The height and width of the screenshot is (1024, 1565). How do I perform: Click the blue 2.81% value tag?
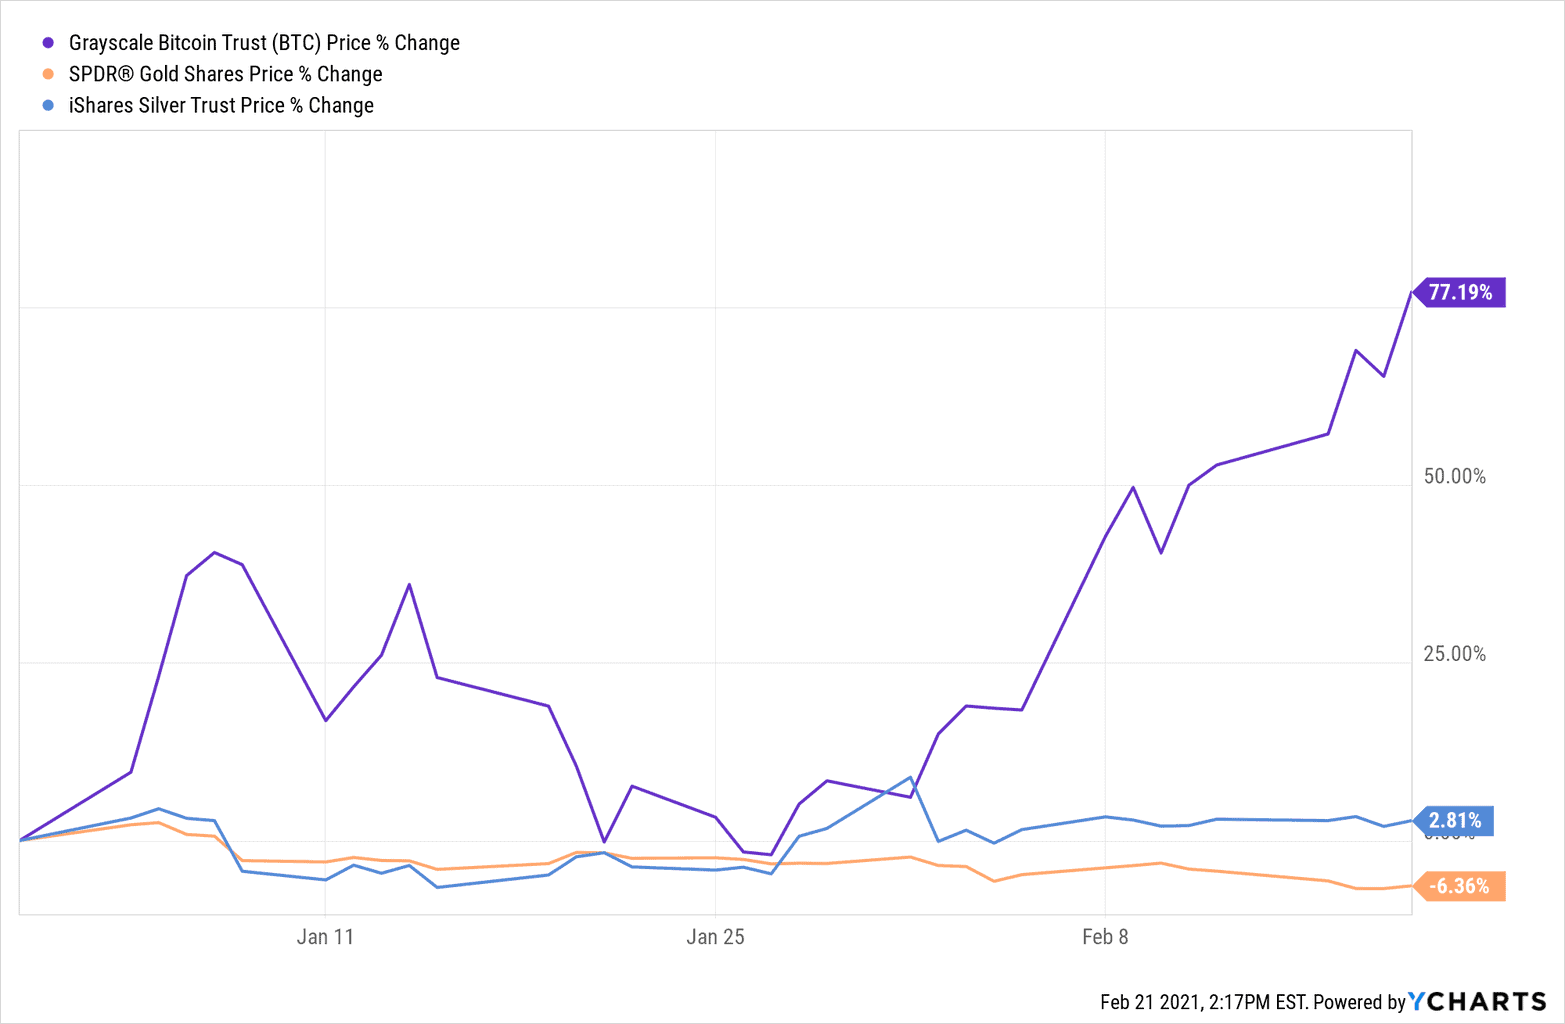pyautogui.click(x=1455, y=821)
